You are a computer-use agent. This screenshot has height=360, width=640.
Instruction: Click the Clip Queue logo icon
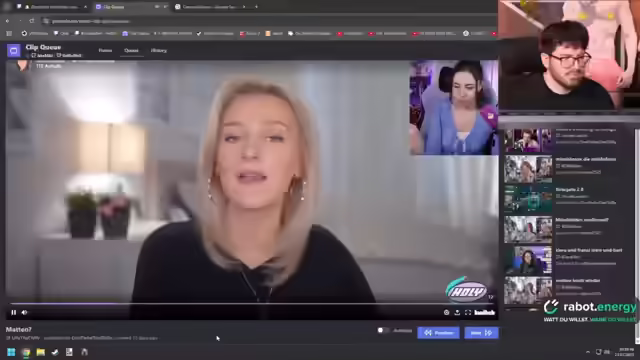pos(13,51)
